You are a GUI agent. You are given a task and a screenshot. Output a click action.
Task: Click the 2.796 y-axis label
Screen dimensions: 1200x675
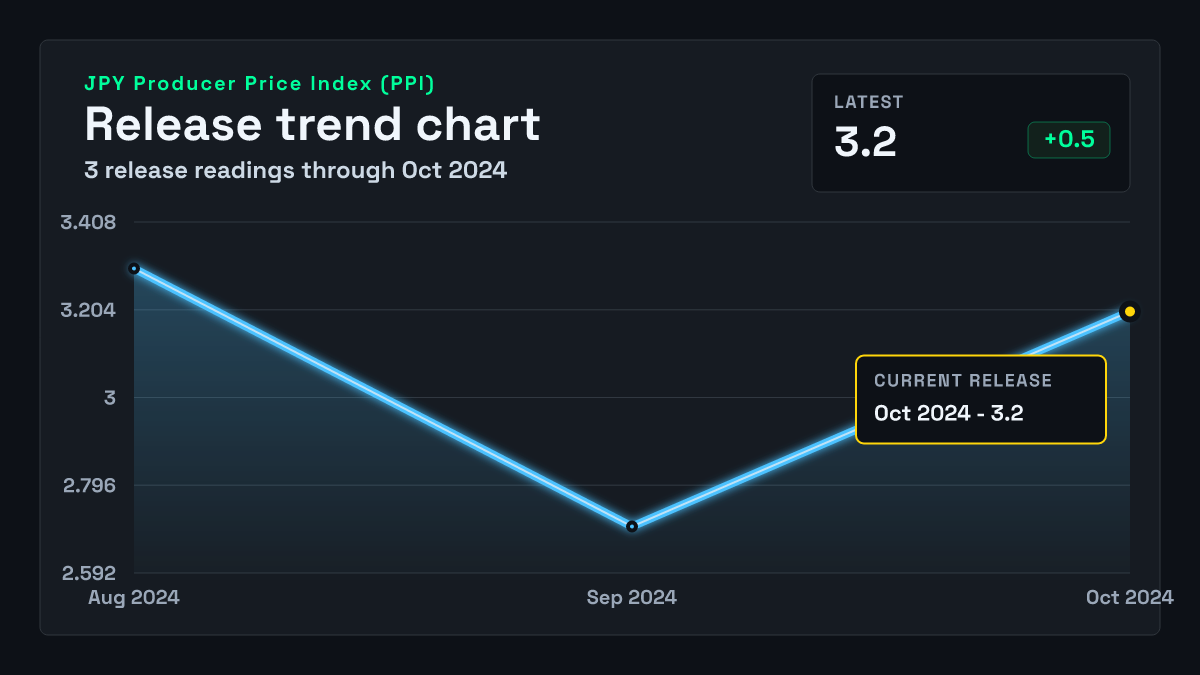[x=88, y=486]
